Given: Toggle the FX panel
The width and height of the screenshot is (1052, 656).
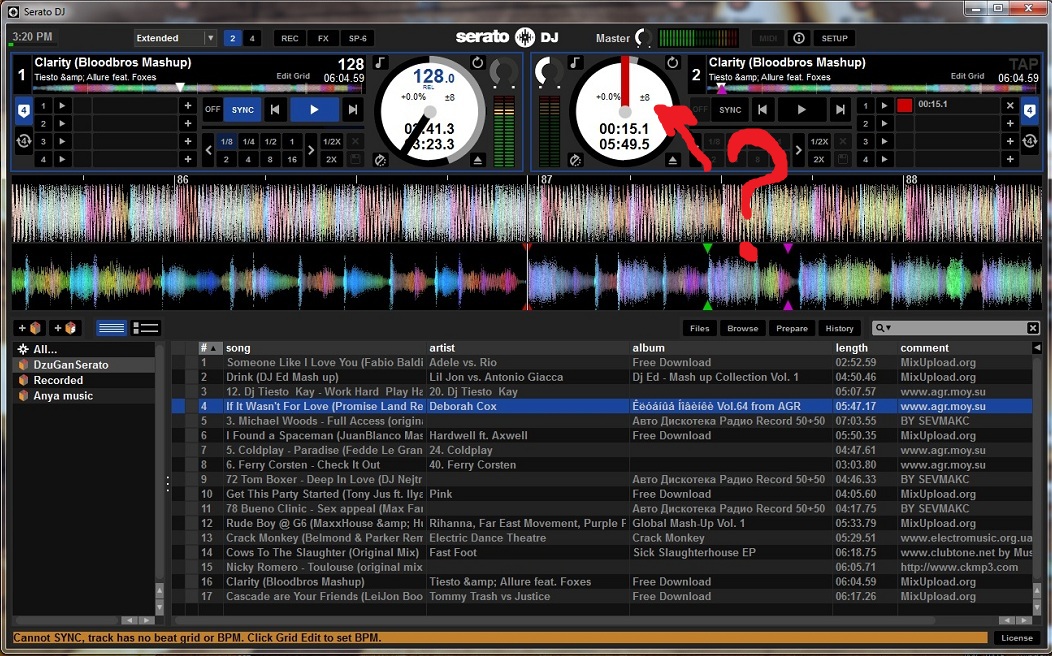Looking at the screenshot, I should pos(323,38).
